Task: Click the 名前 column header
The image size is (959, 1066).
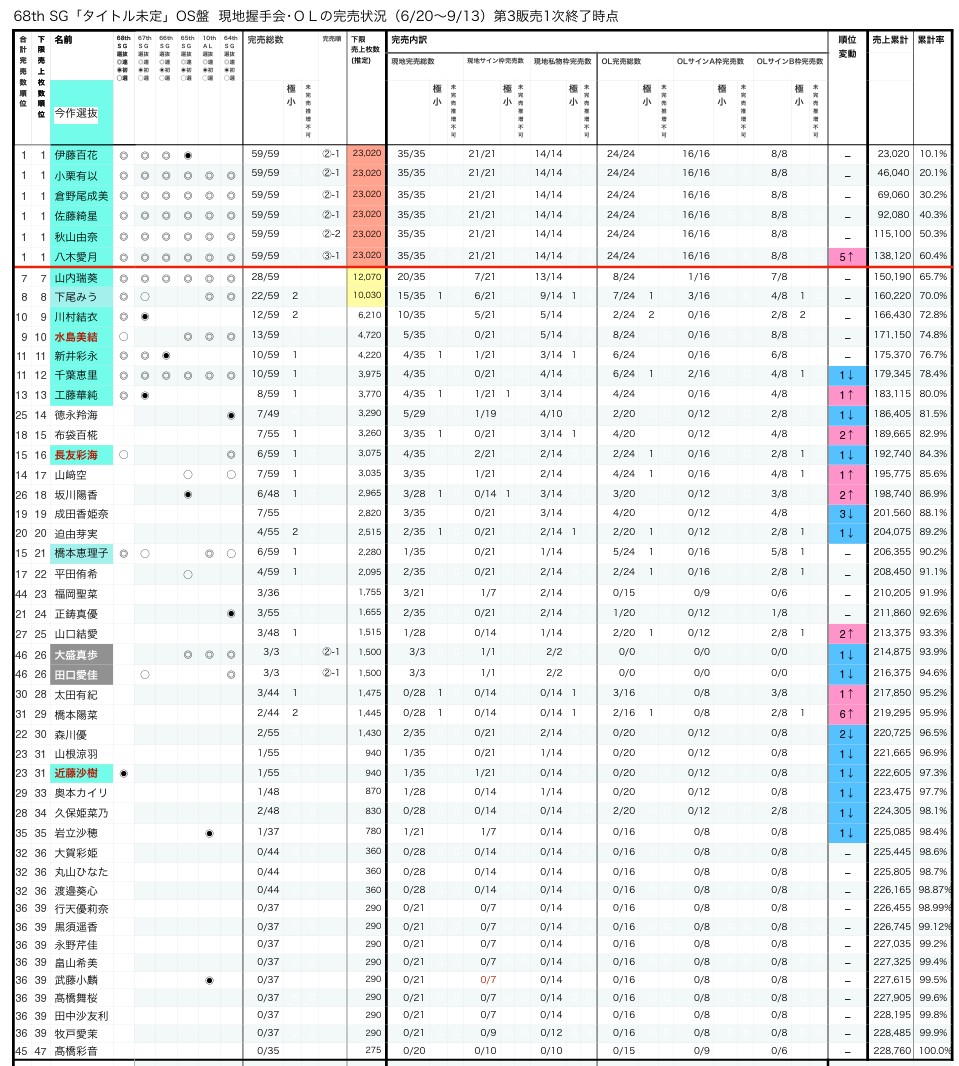Action: [x=63, y=40]
